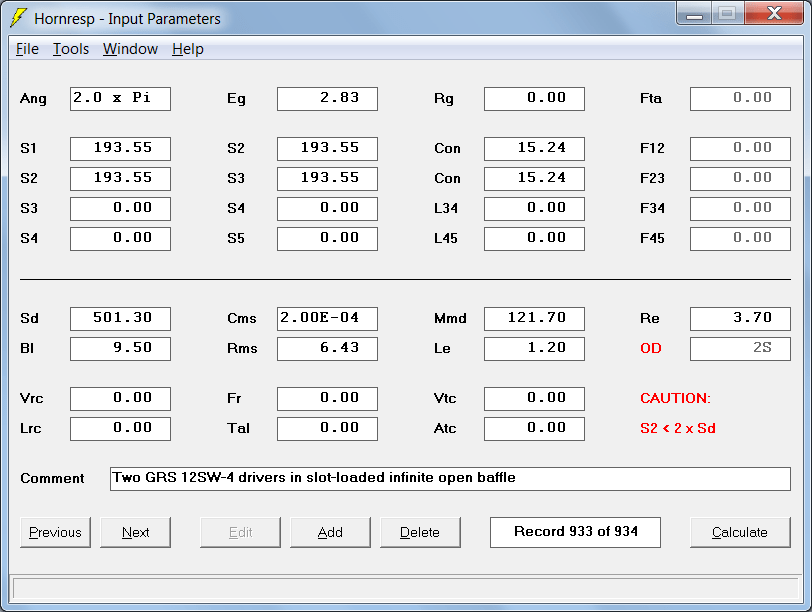Screen dimensions: 812x612
Task: Select the second Con field in S2 row
Action: 534,179
